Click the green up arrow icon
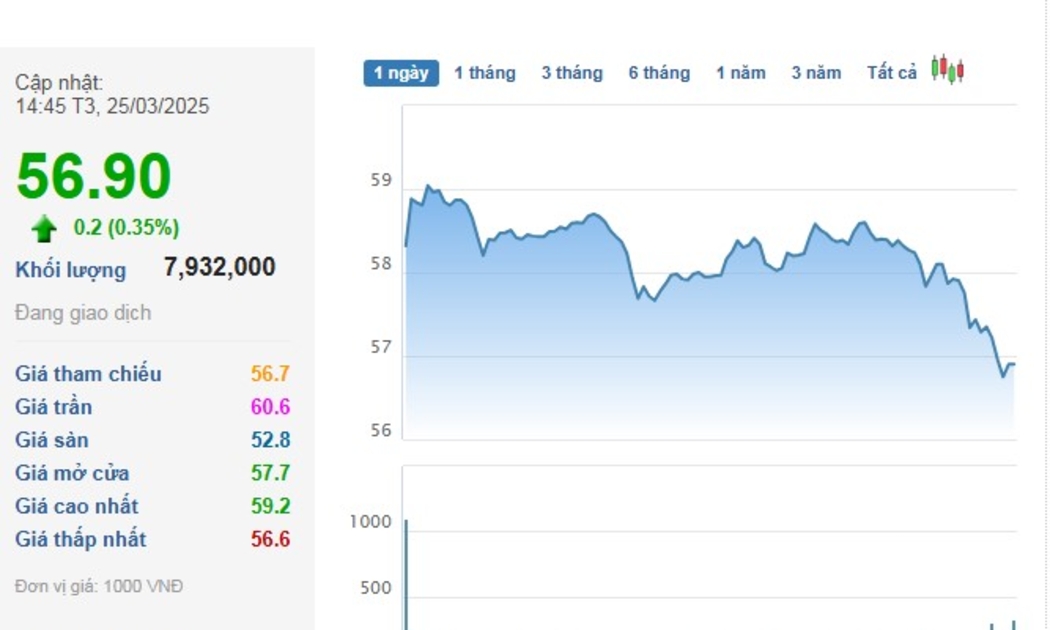1050x630 pixels. [x=44, y=229]
